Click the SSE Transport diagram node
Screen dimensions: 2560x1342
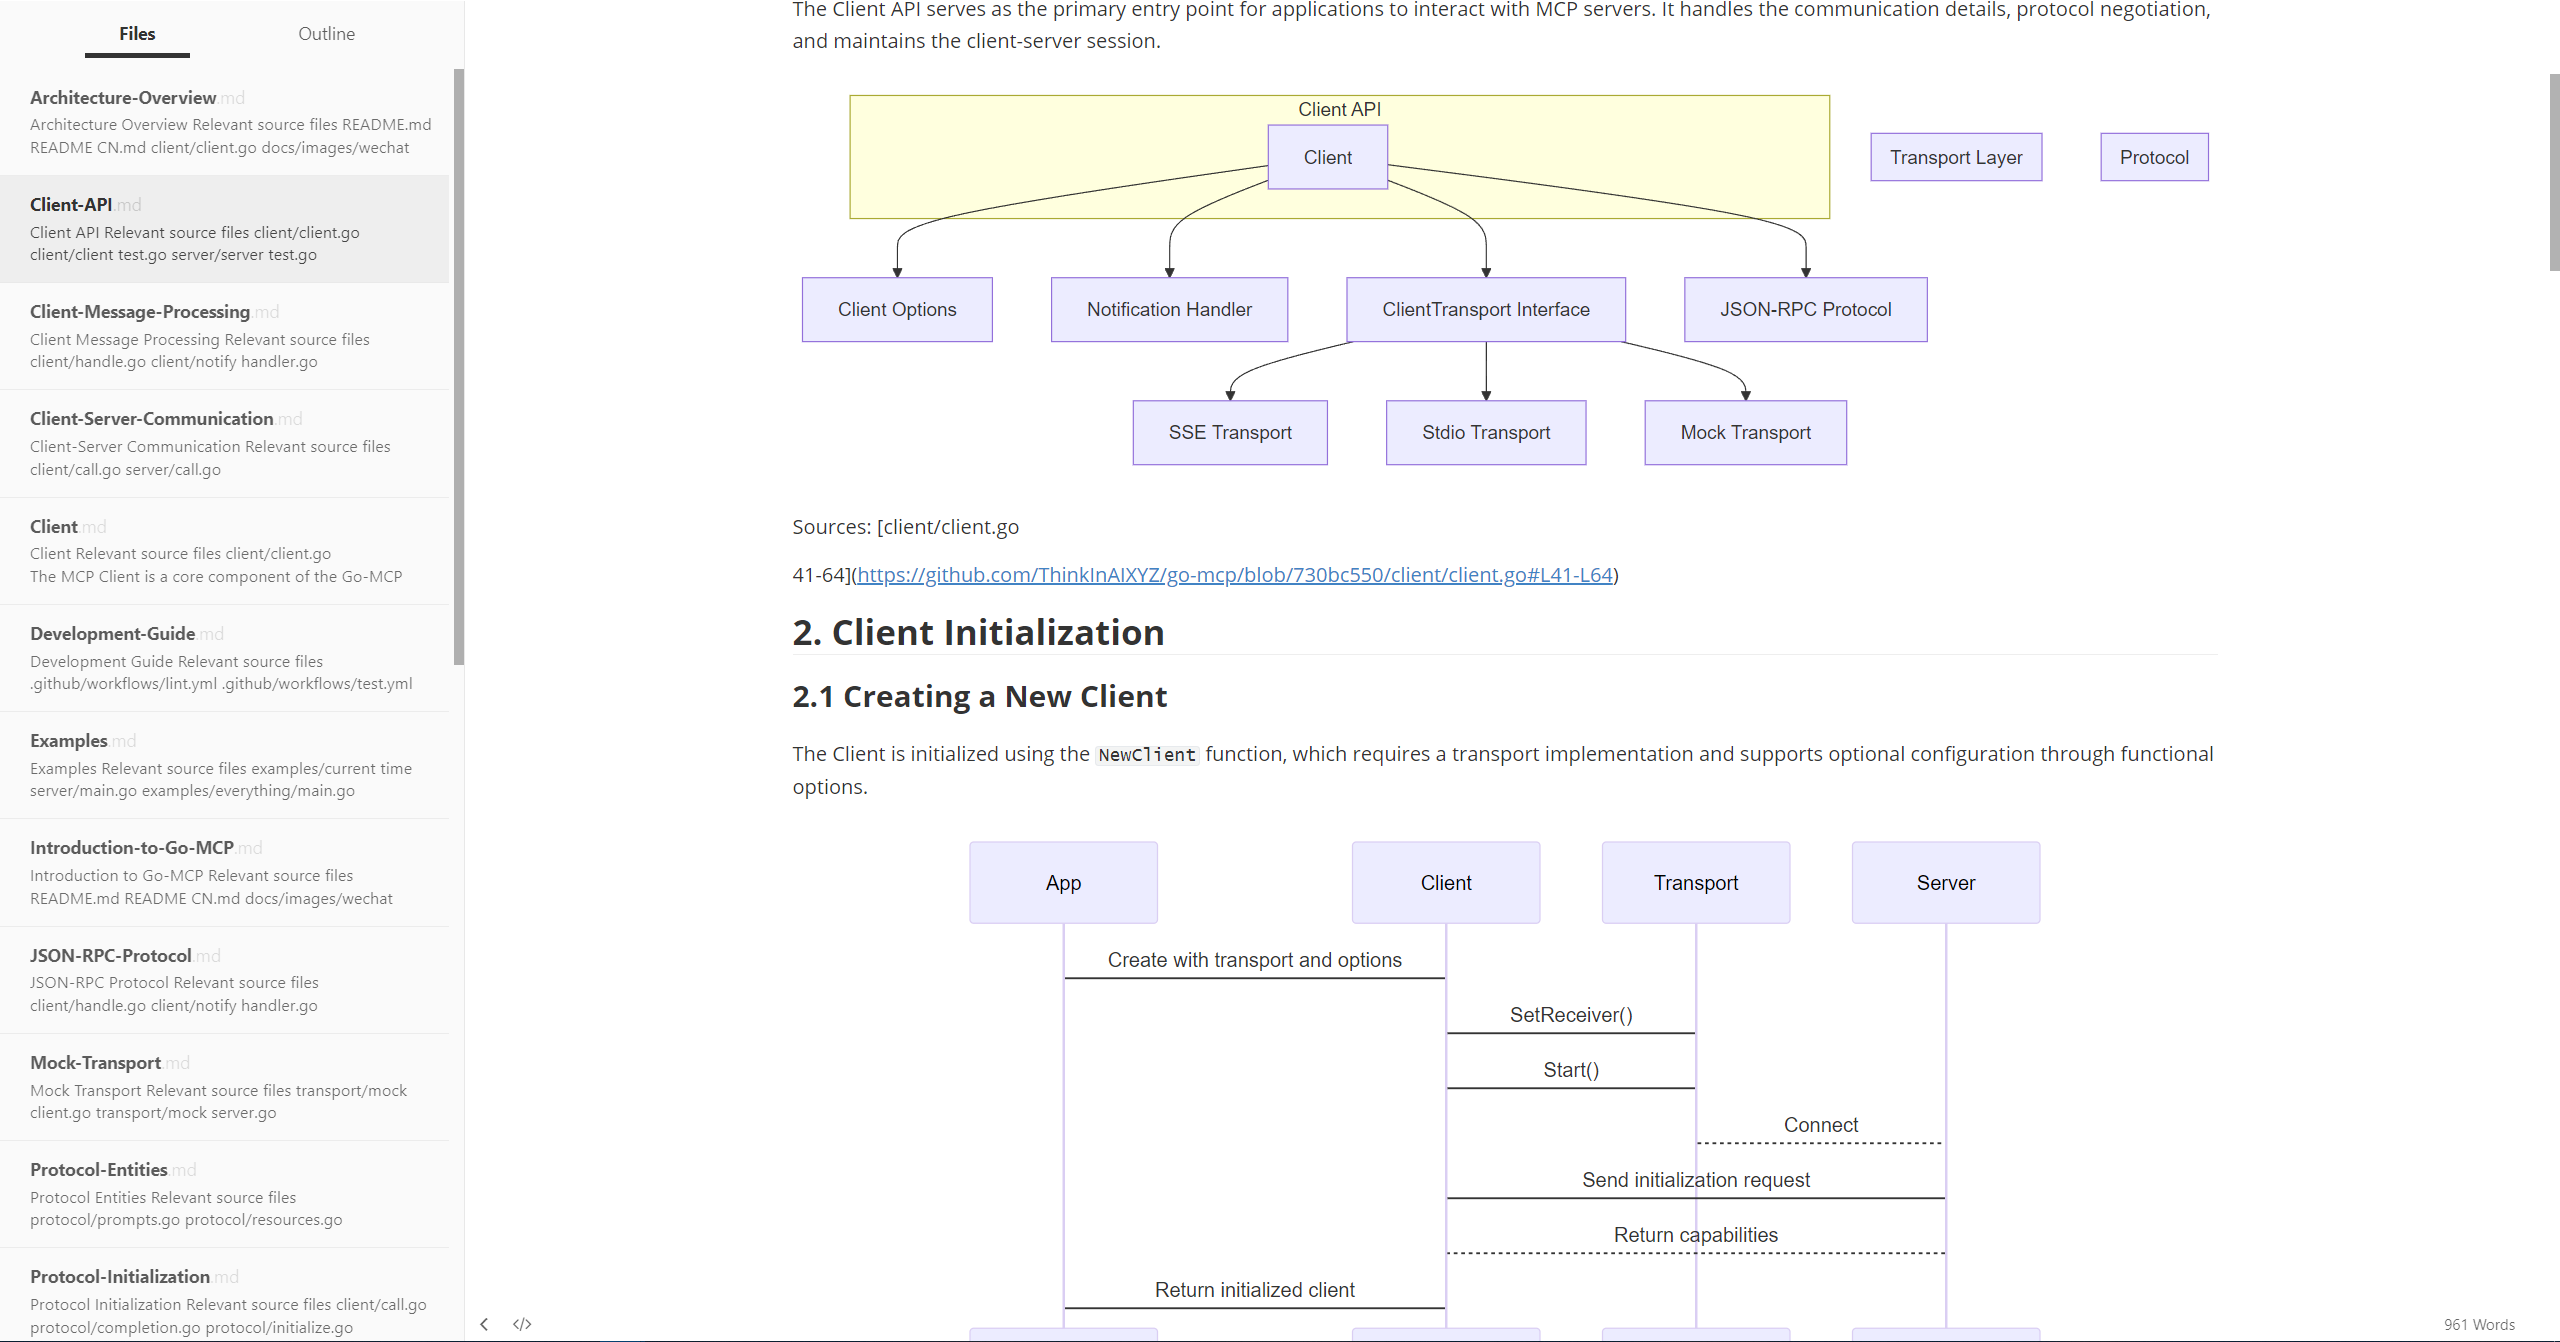[x=1230, y=432]
